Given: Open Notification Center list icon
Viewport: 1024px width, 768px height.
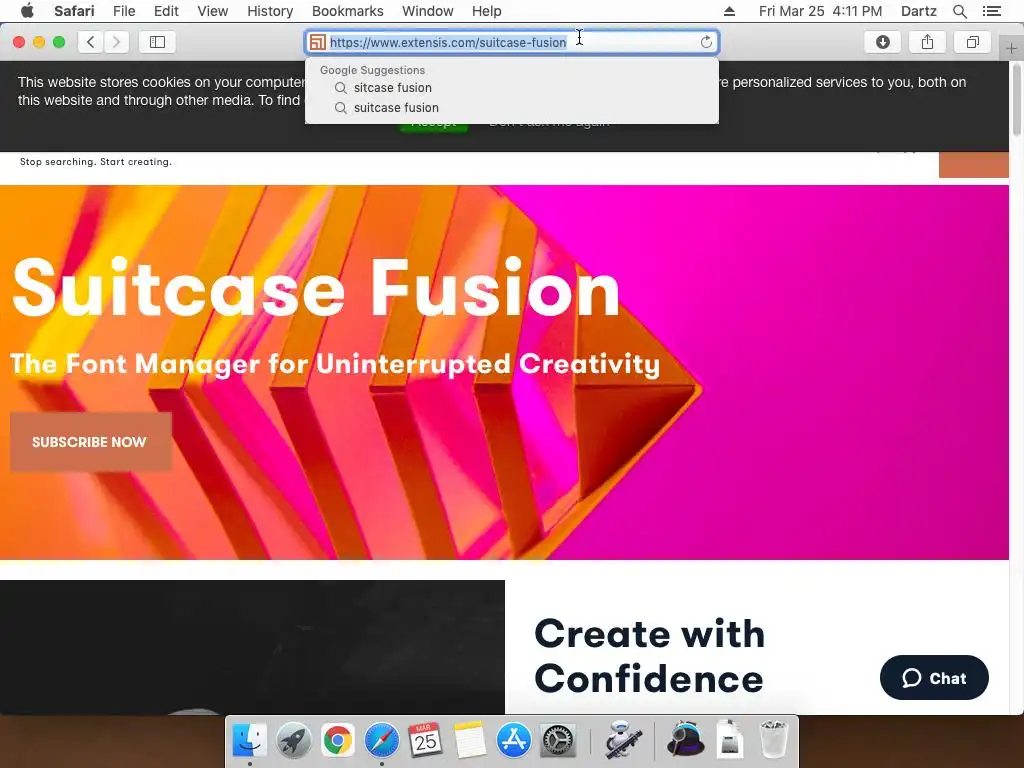Looking at the screenshot, I should click(991, 11).
